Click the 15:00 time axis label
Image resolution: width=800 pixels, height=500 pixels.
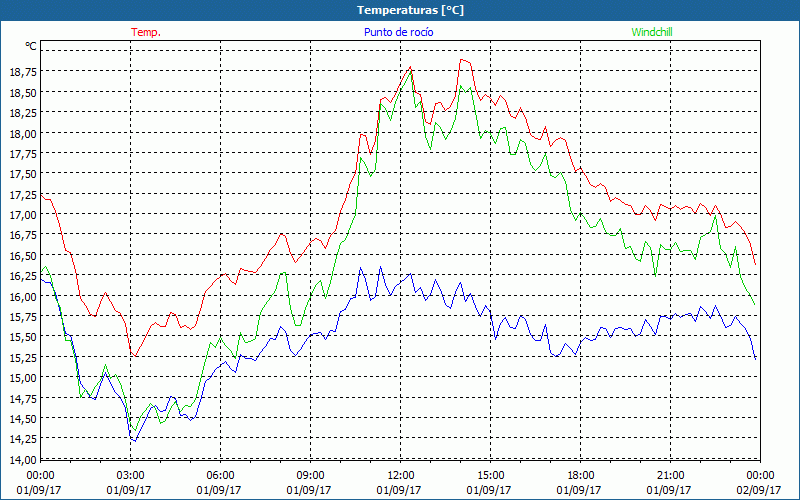click(490, 476)
